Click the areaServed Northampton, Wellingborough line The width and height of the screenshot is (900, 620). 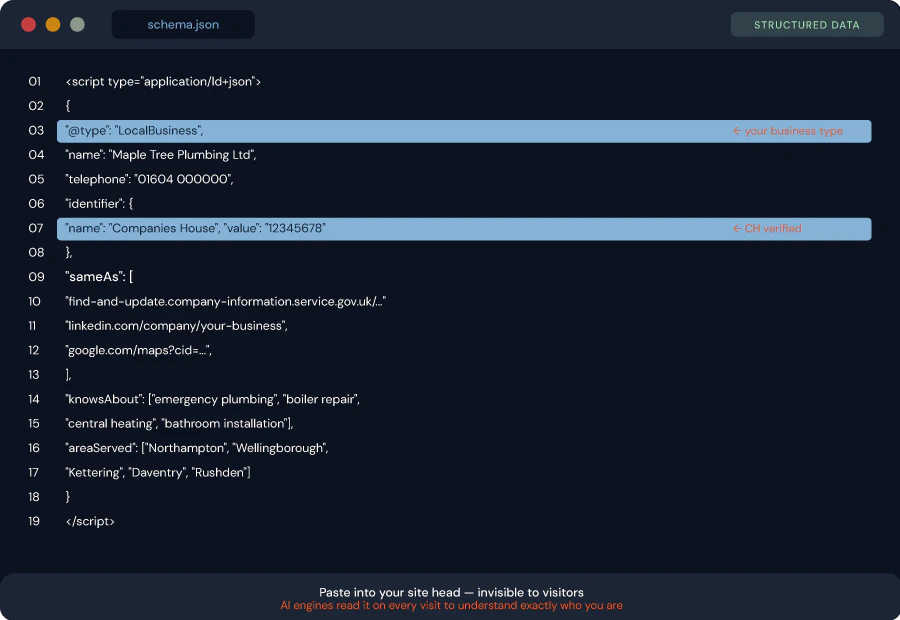tap(197, 448)
